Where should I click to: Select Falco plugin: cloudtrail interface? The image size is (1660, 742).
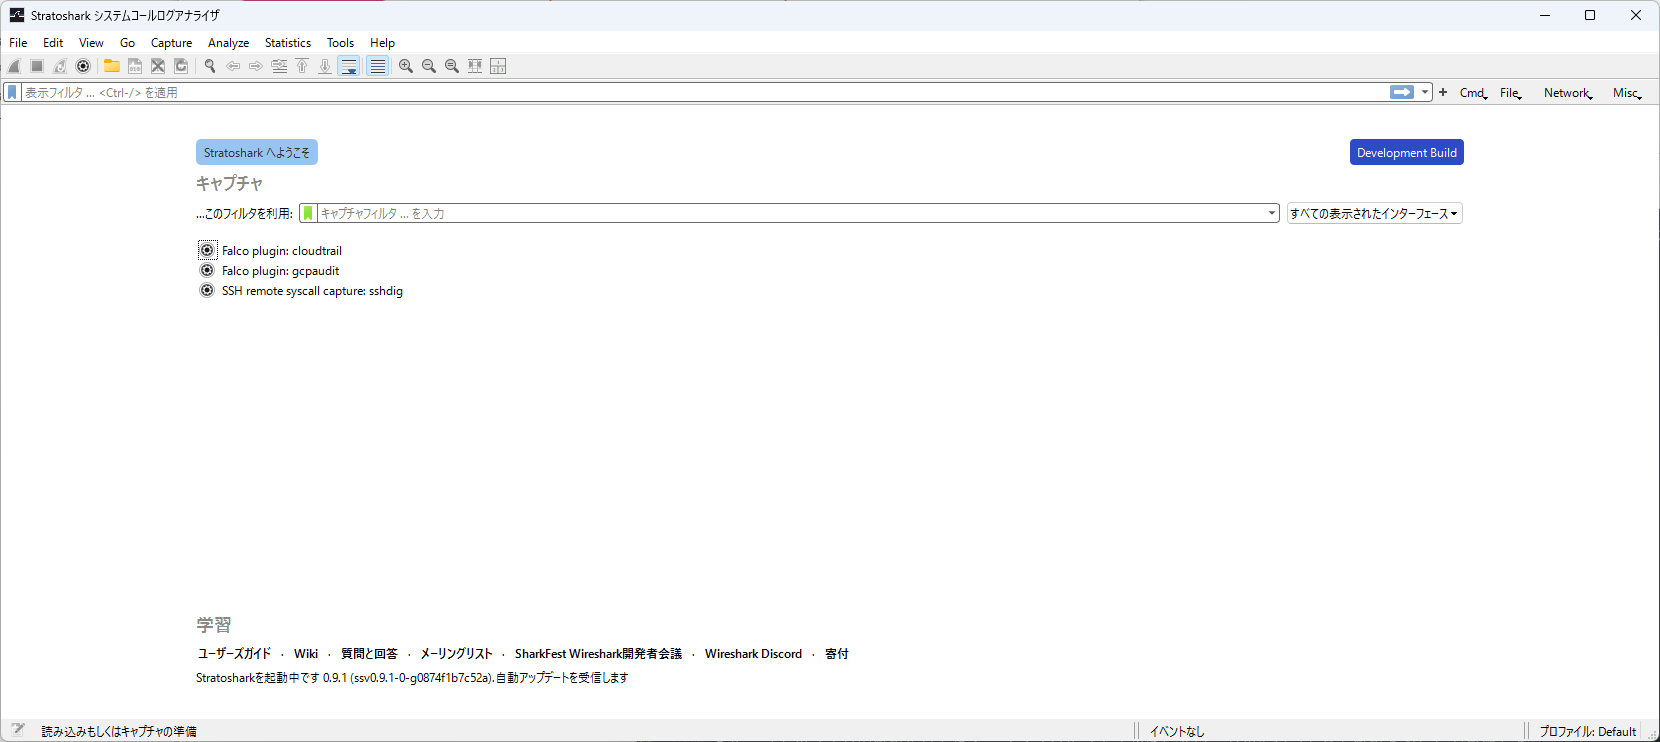coord(281,251)
